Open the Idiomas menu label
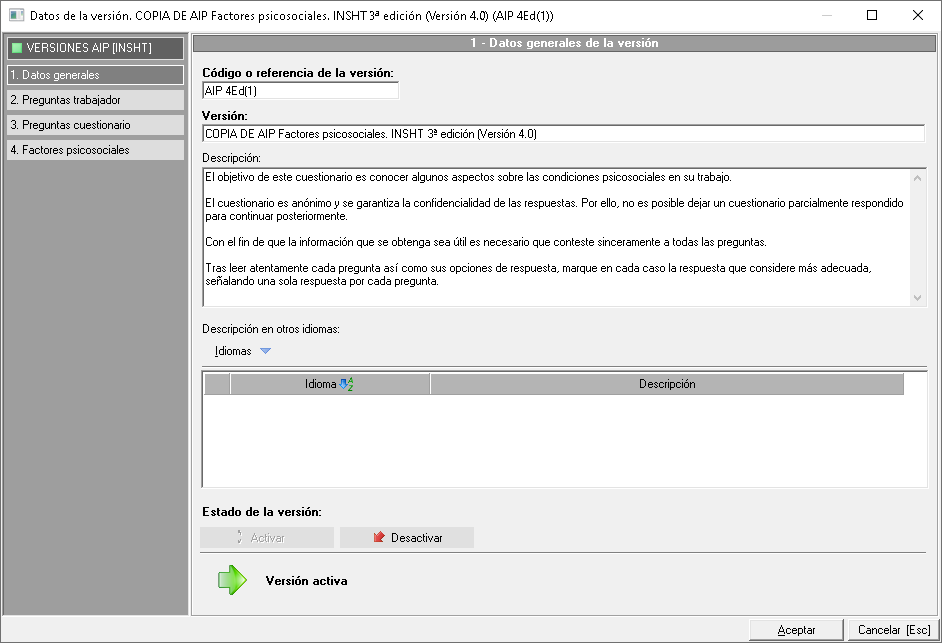The height and width of the screenshot is (643, 942). pos(233,351)
